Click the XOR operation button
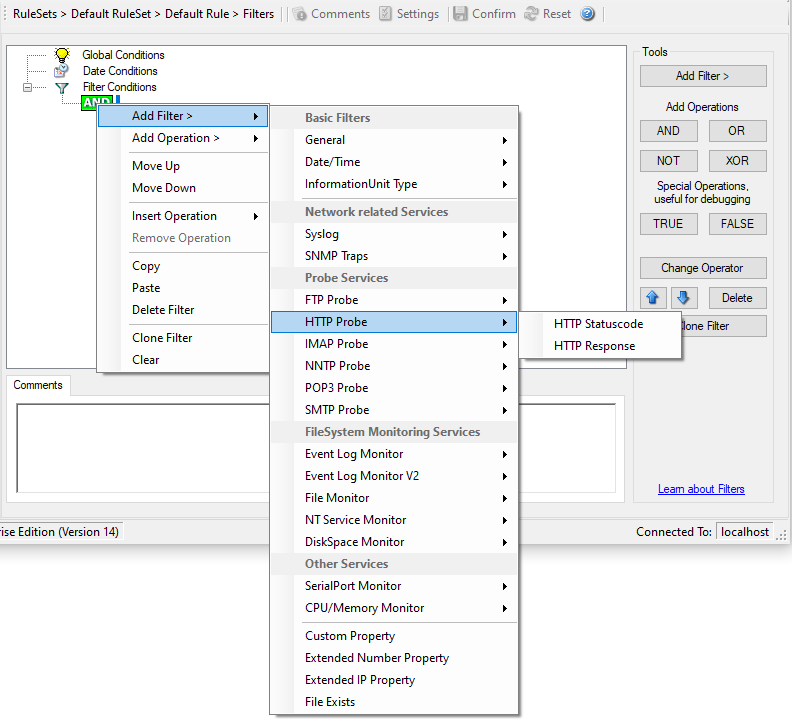 [737, 161]
